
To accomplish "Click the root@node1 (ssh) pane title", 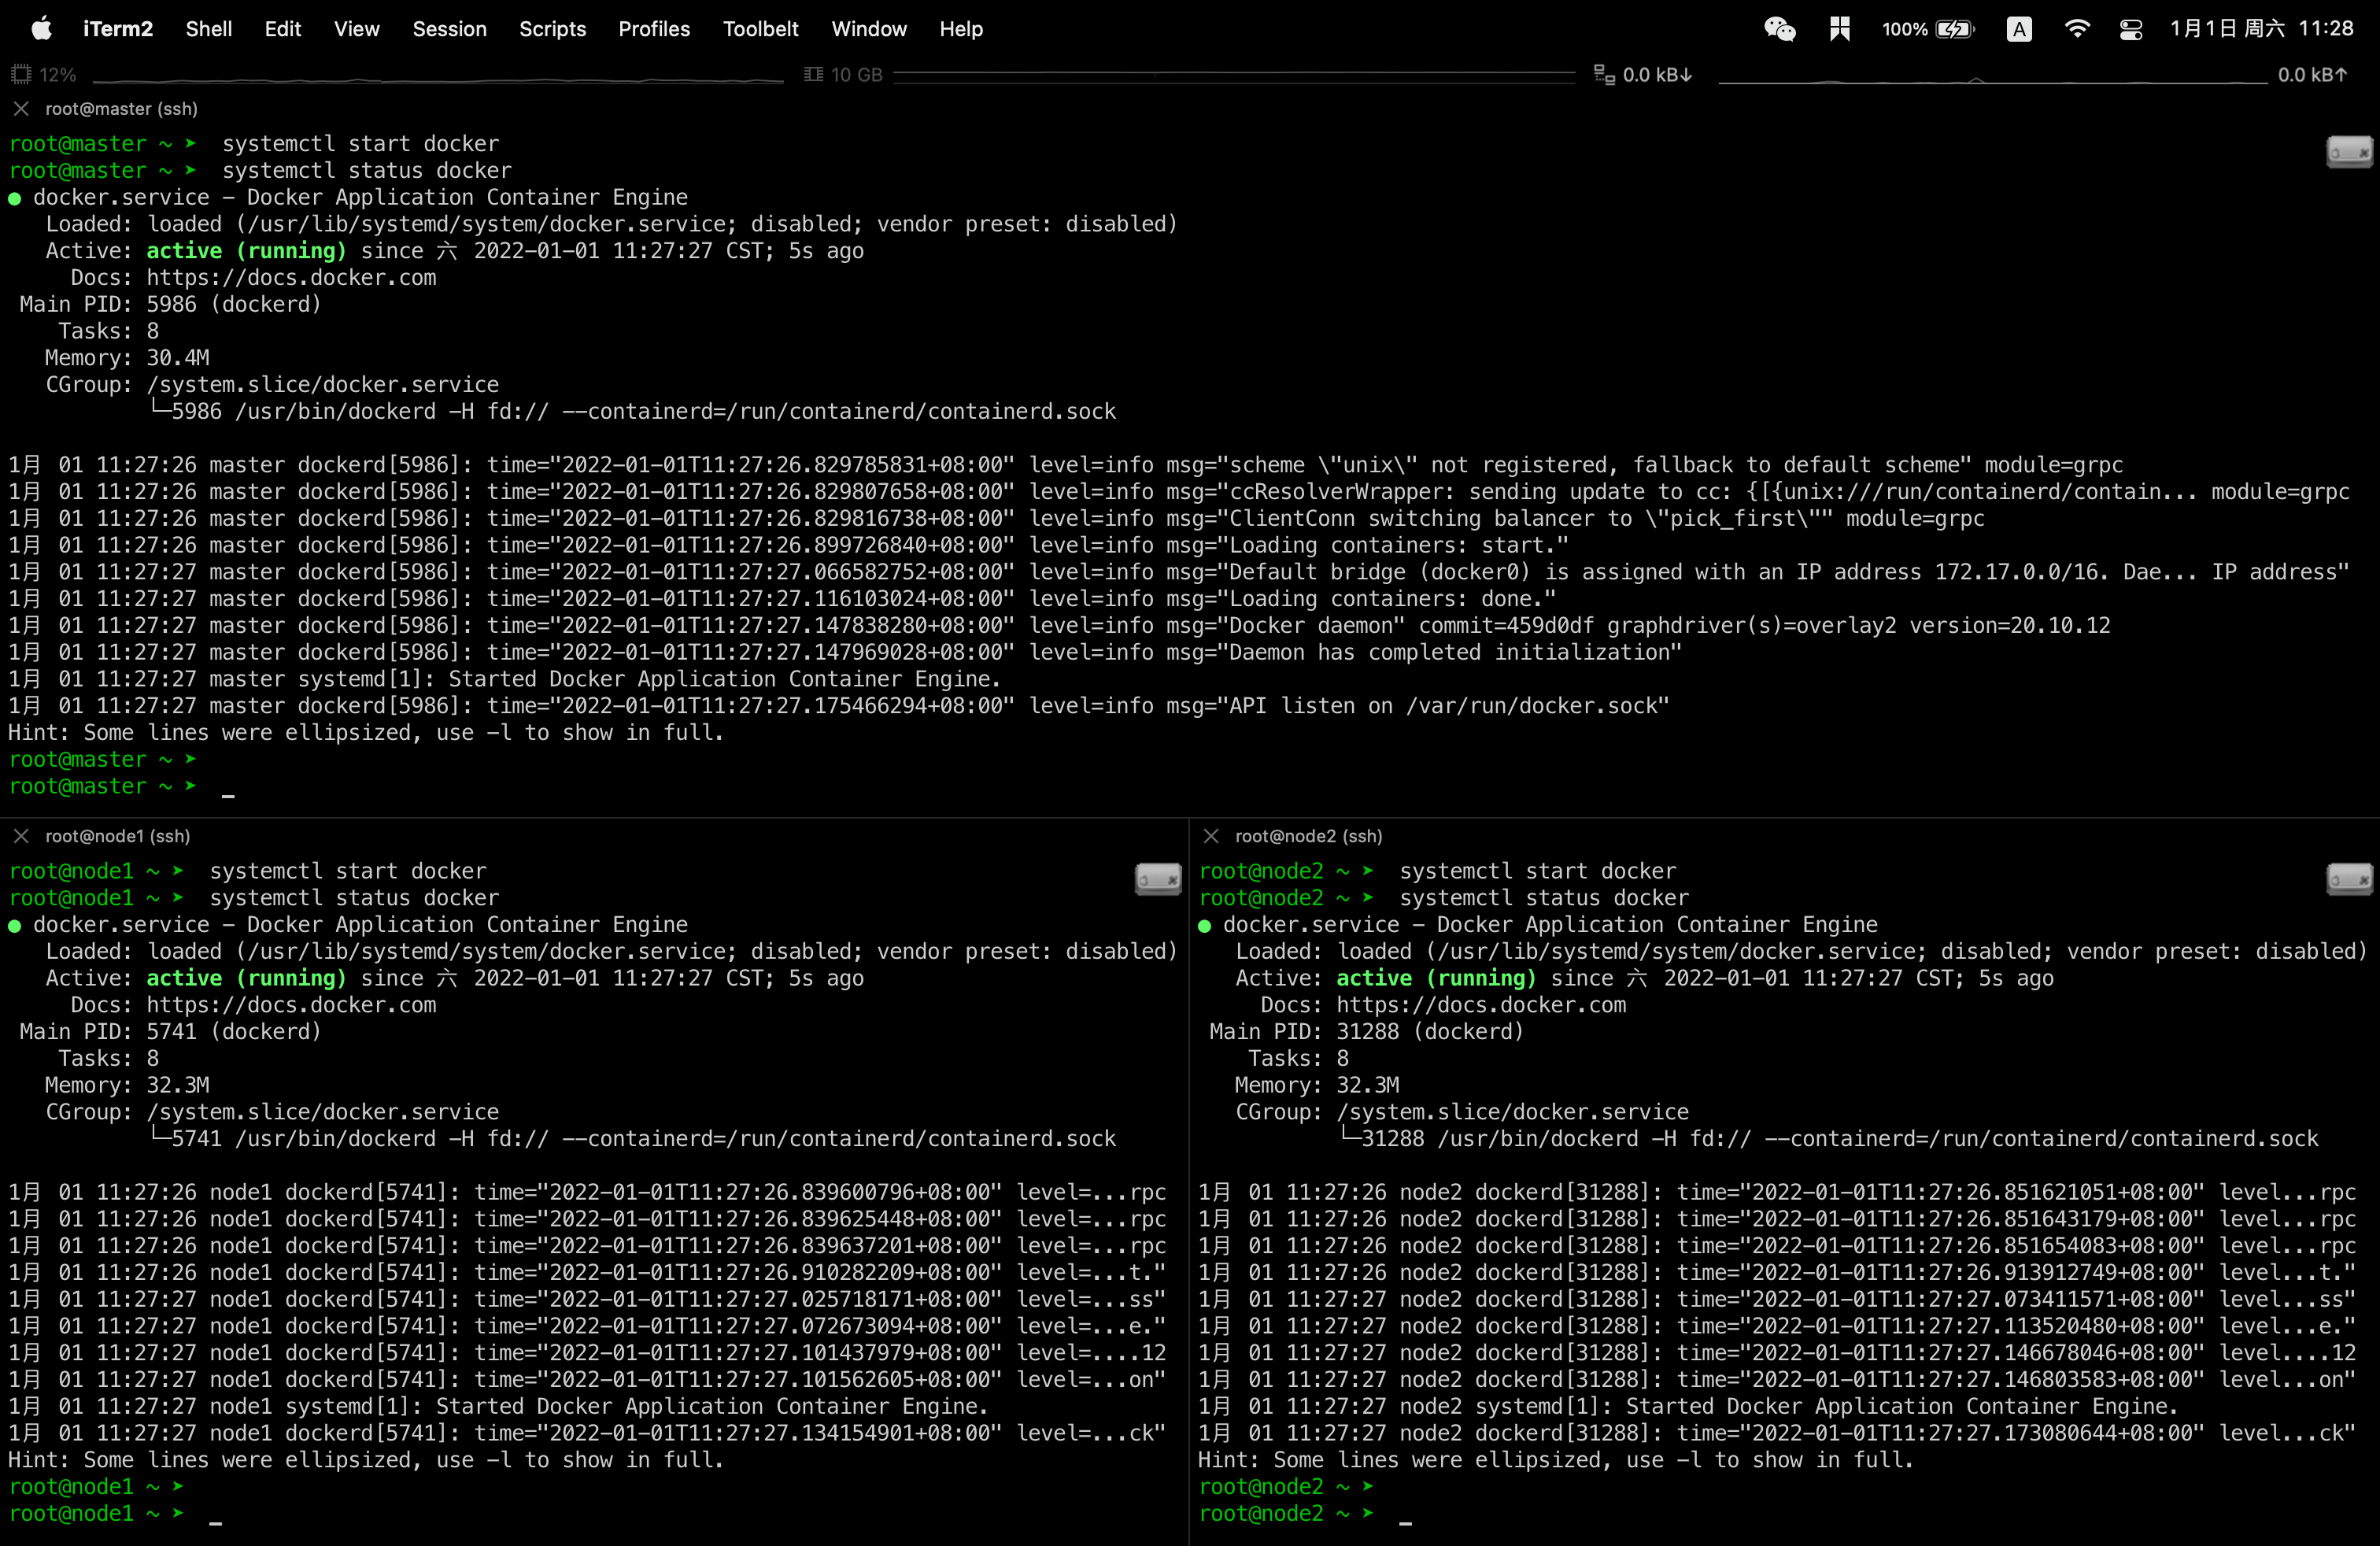I will (x=117, y=835).
